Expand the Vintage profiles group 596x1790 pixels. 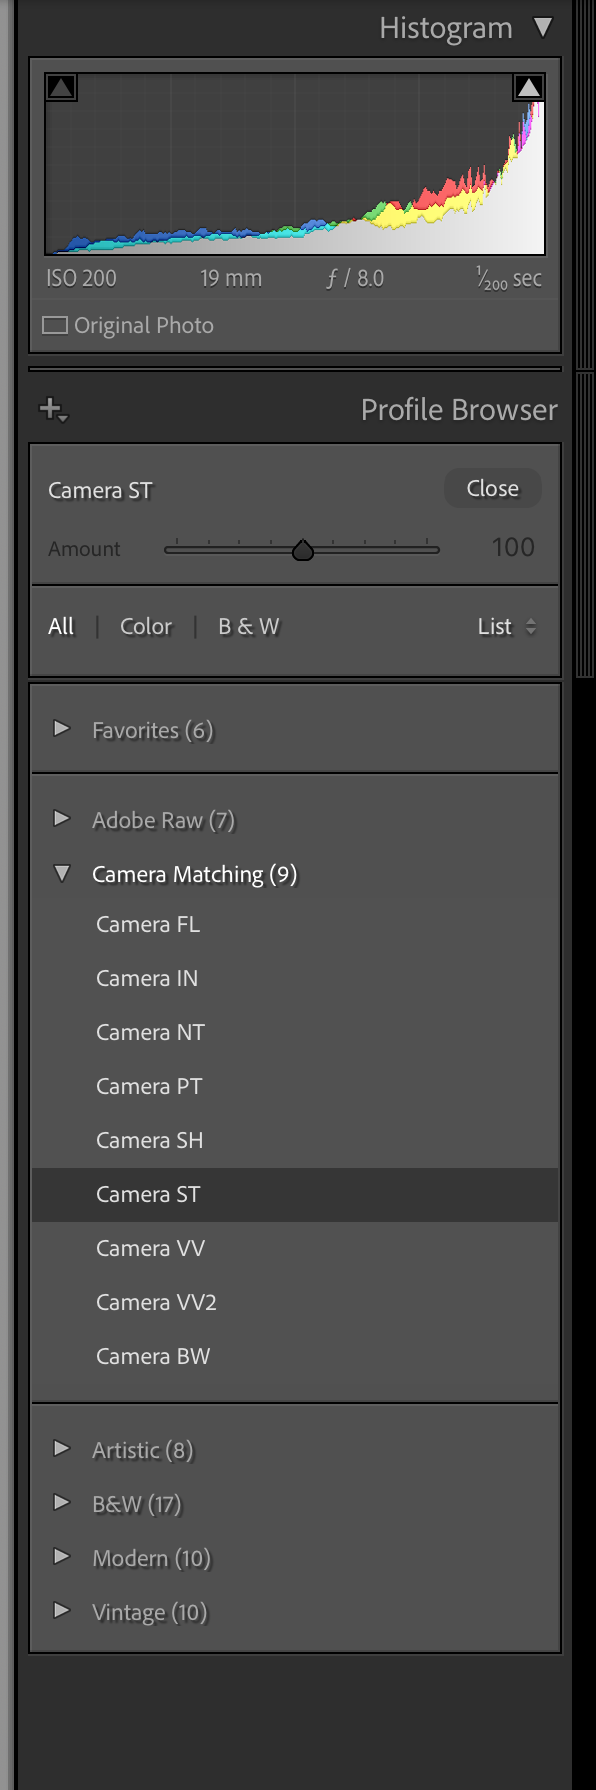(x=62, y=1612)
